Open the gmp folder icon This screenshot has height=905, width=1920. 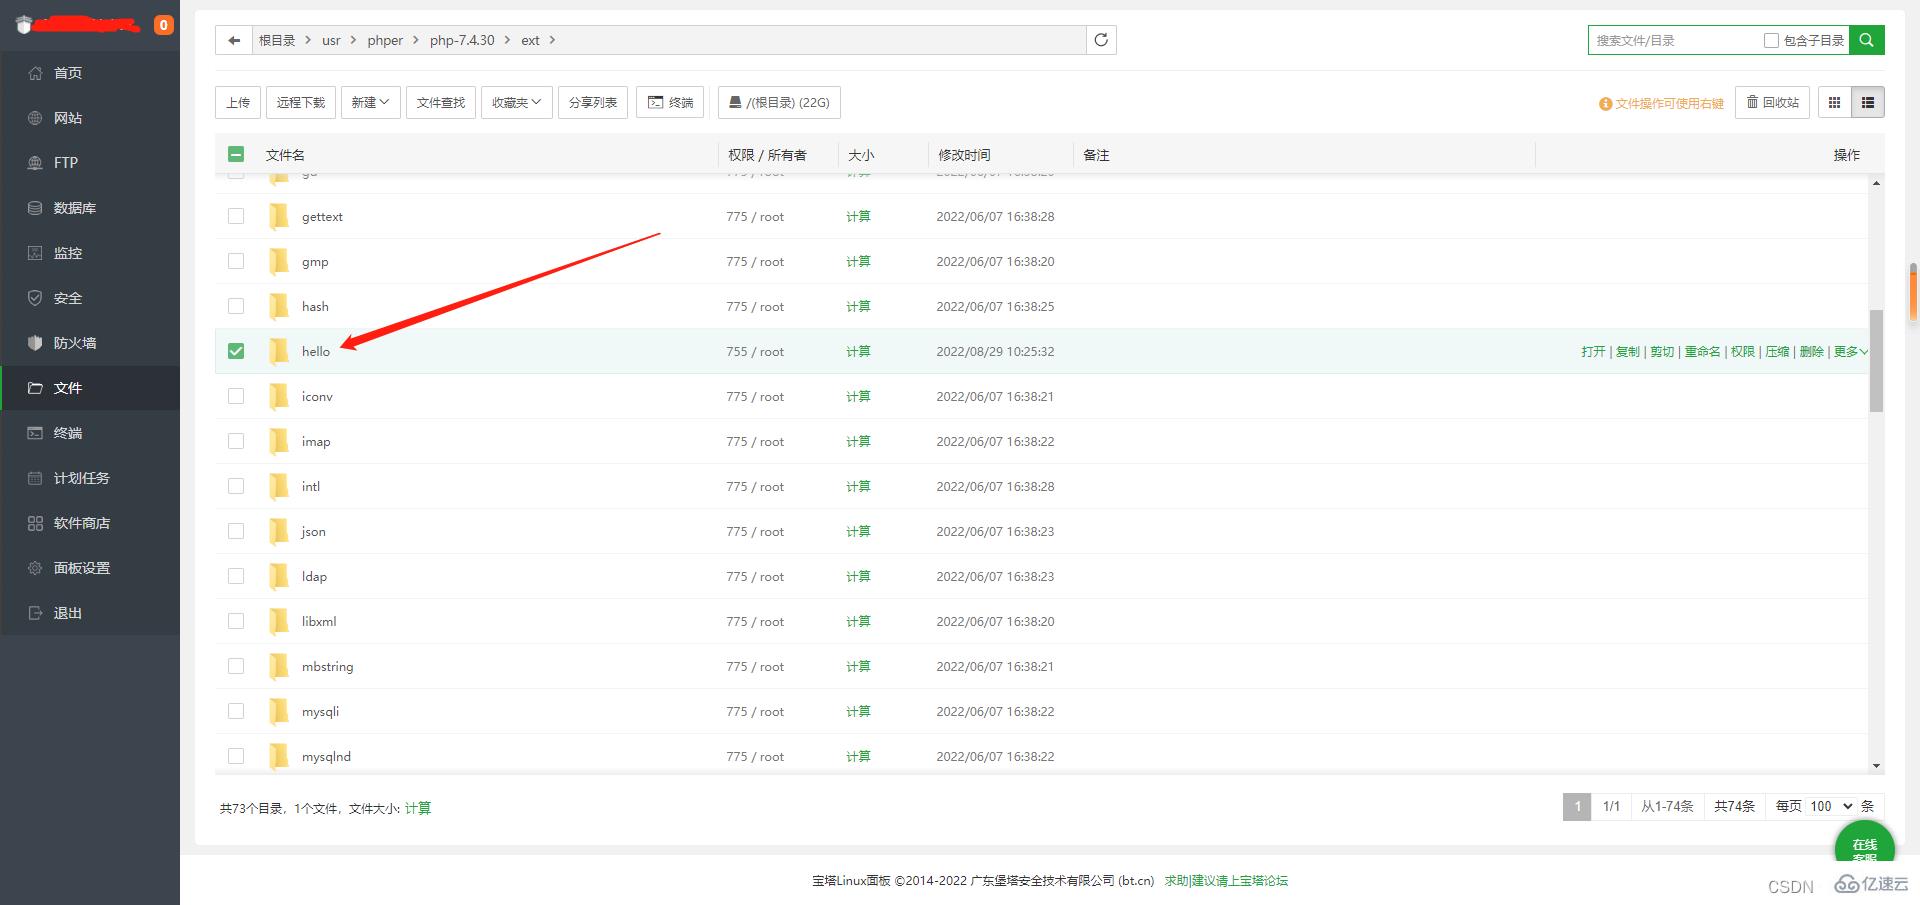click(279, 261)
